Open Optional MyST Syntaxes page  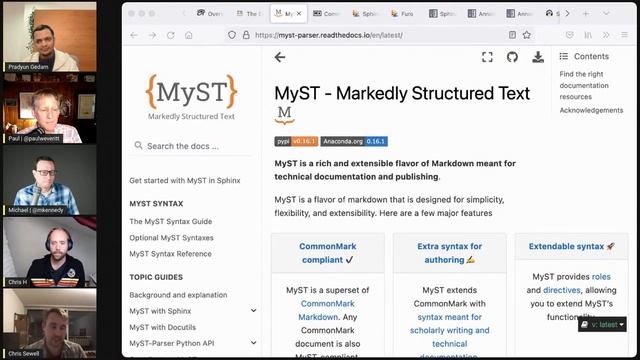(x=171, y=238)
